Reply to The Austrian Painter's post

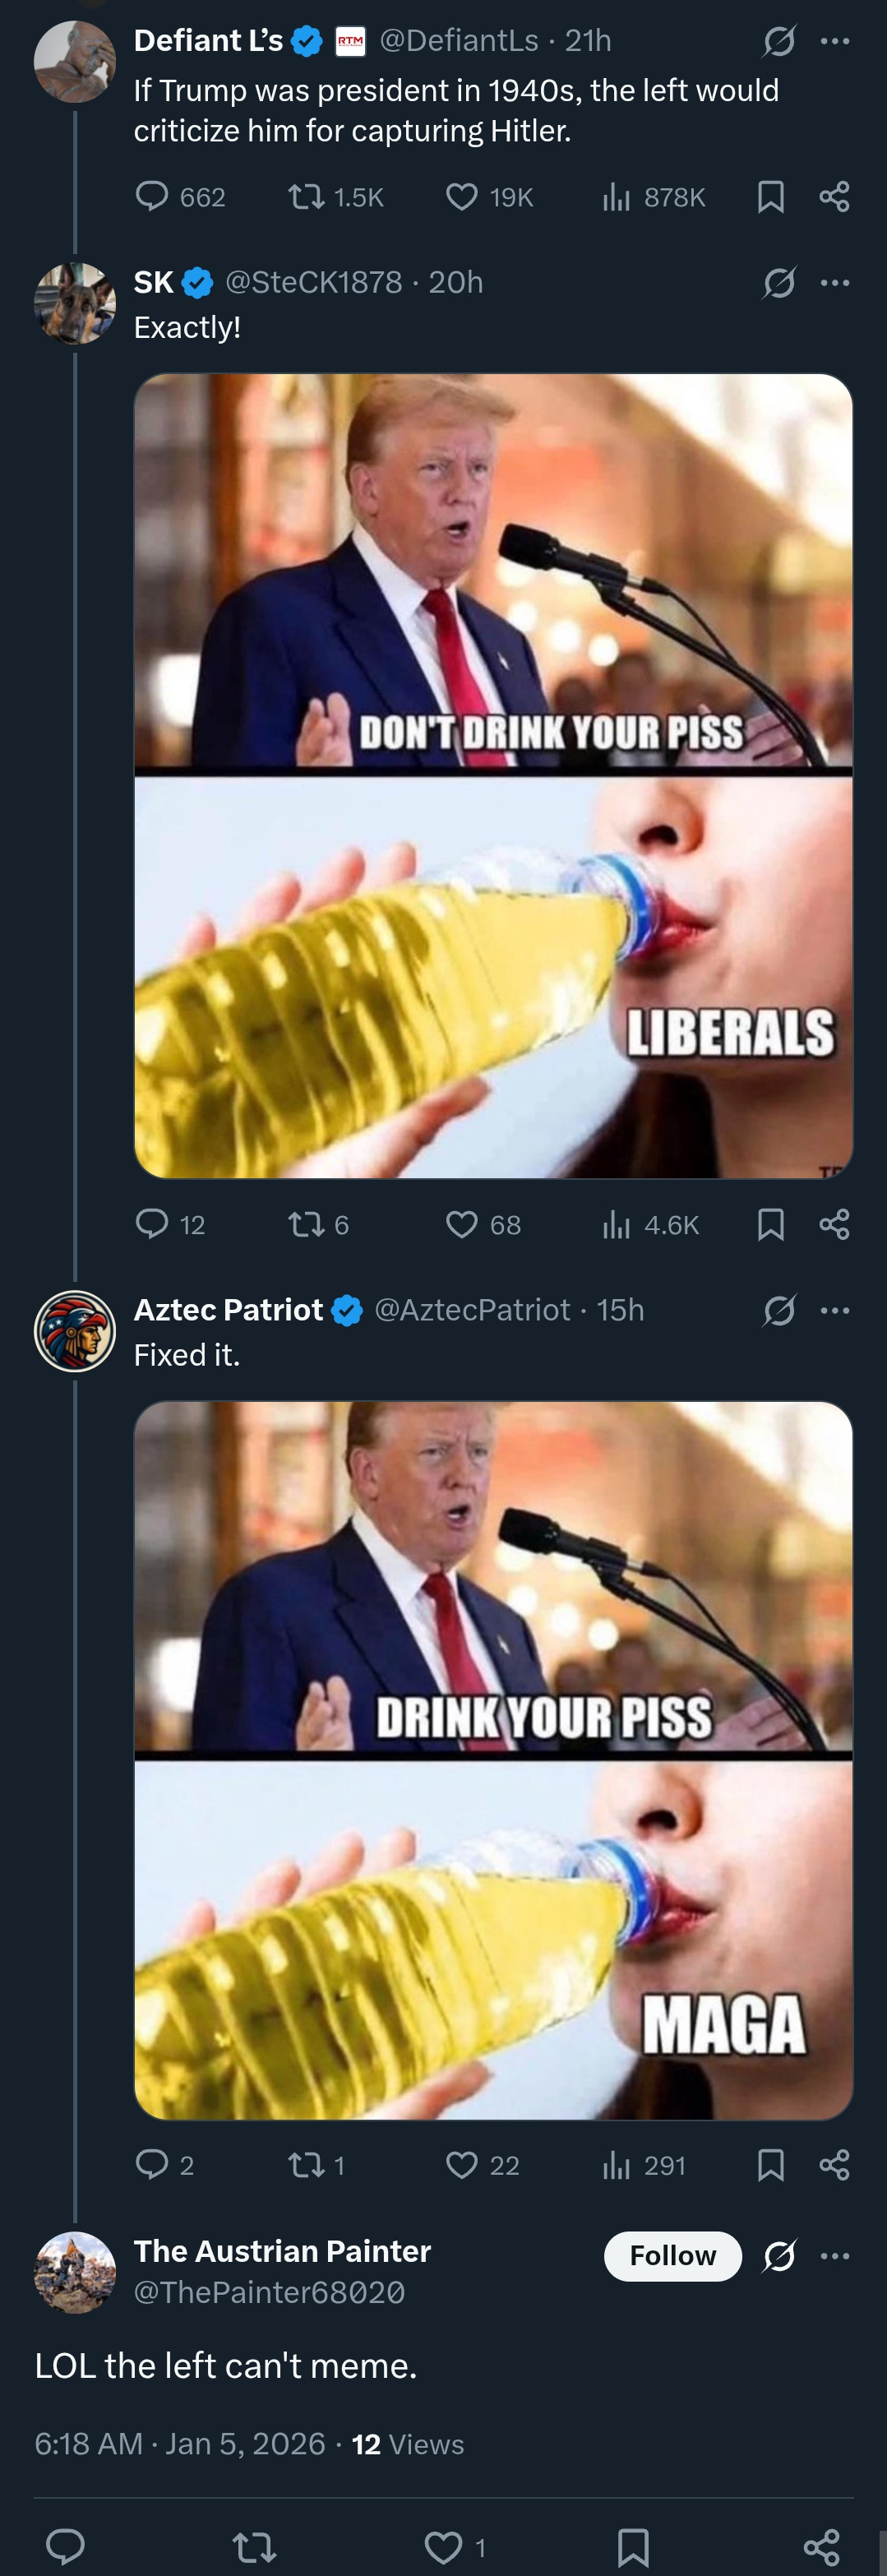click(x=66, y=2546)
